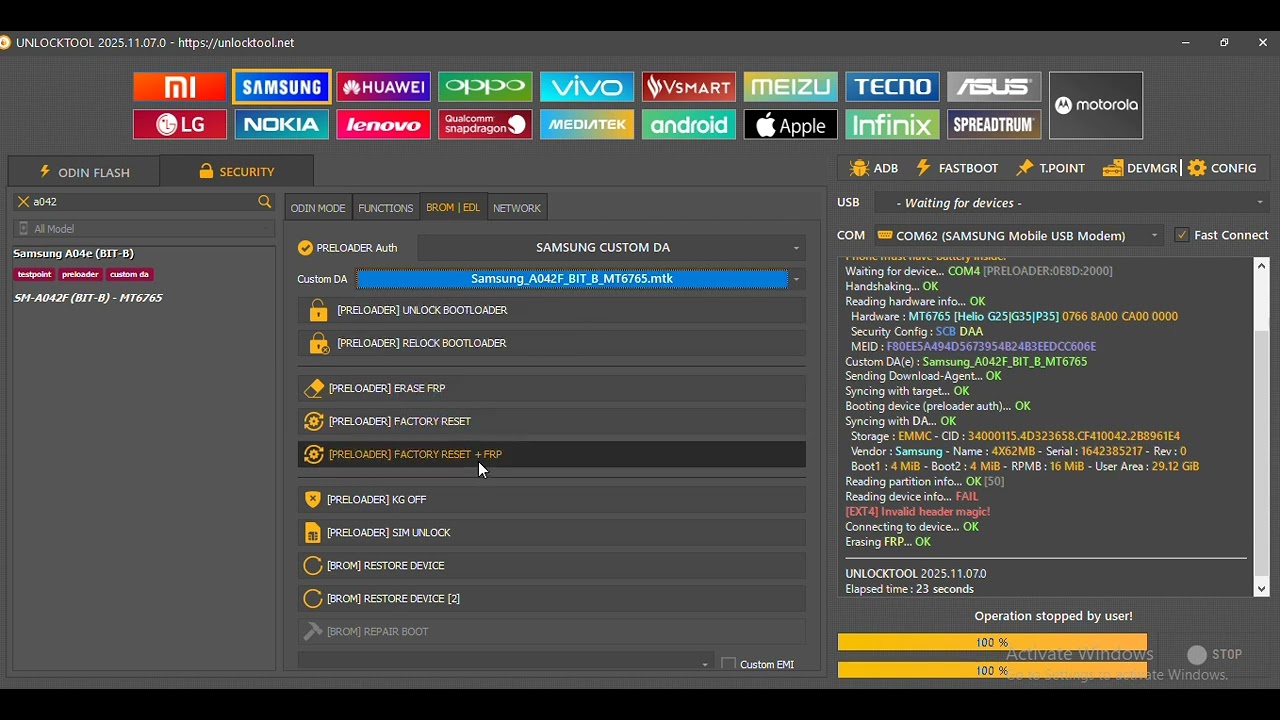Open the NETWORK tab
This screenshot has width=1280, height=720.
pyautogui.click(x=517, y=208)
